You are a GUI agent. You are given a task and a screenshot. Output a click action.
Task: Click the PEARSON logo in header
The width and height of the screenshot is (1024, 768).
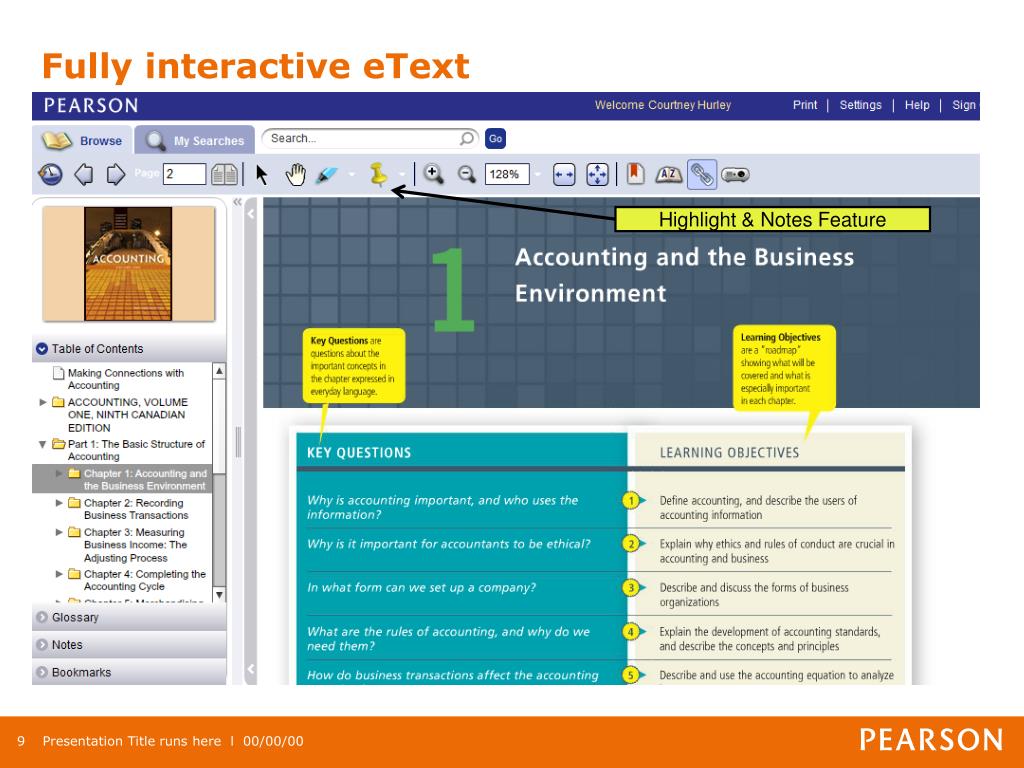click(x=91, y=106)
